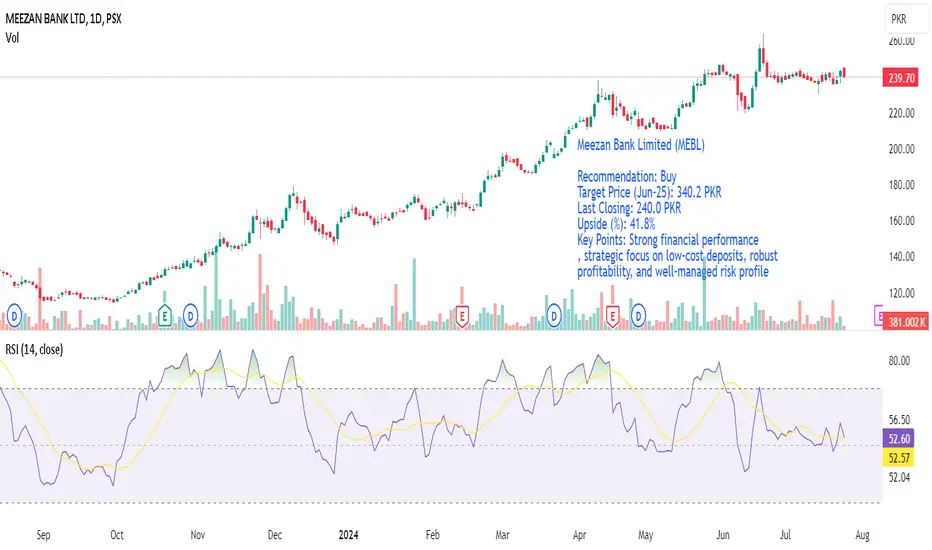Image resolution: width=932 pixels, height=550 pixels.
Task: Click the Aug label on time axis
Action: coord(862,535)
